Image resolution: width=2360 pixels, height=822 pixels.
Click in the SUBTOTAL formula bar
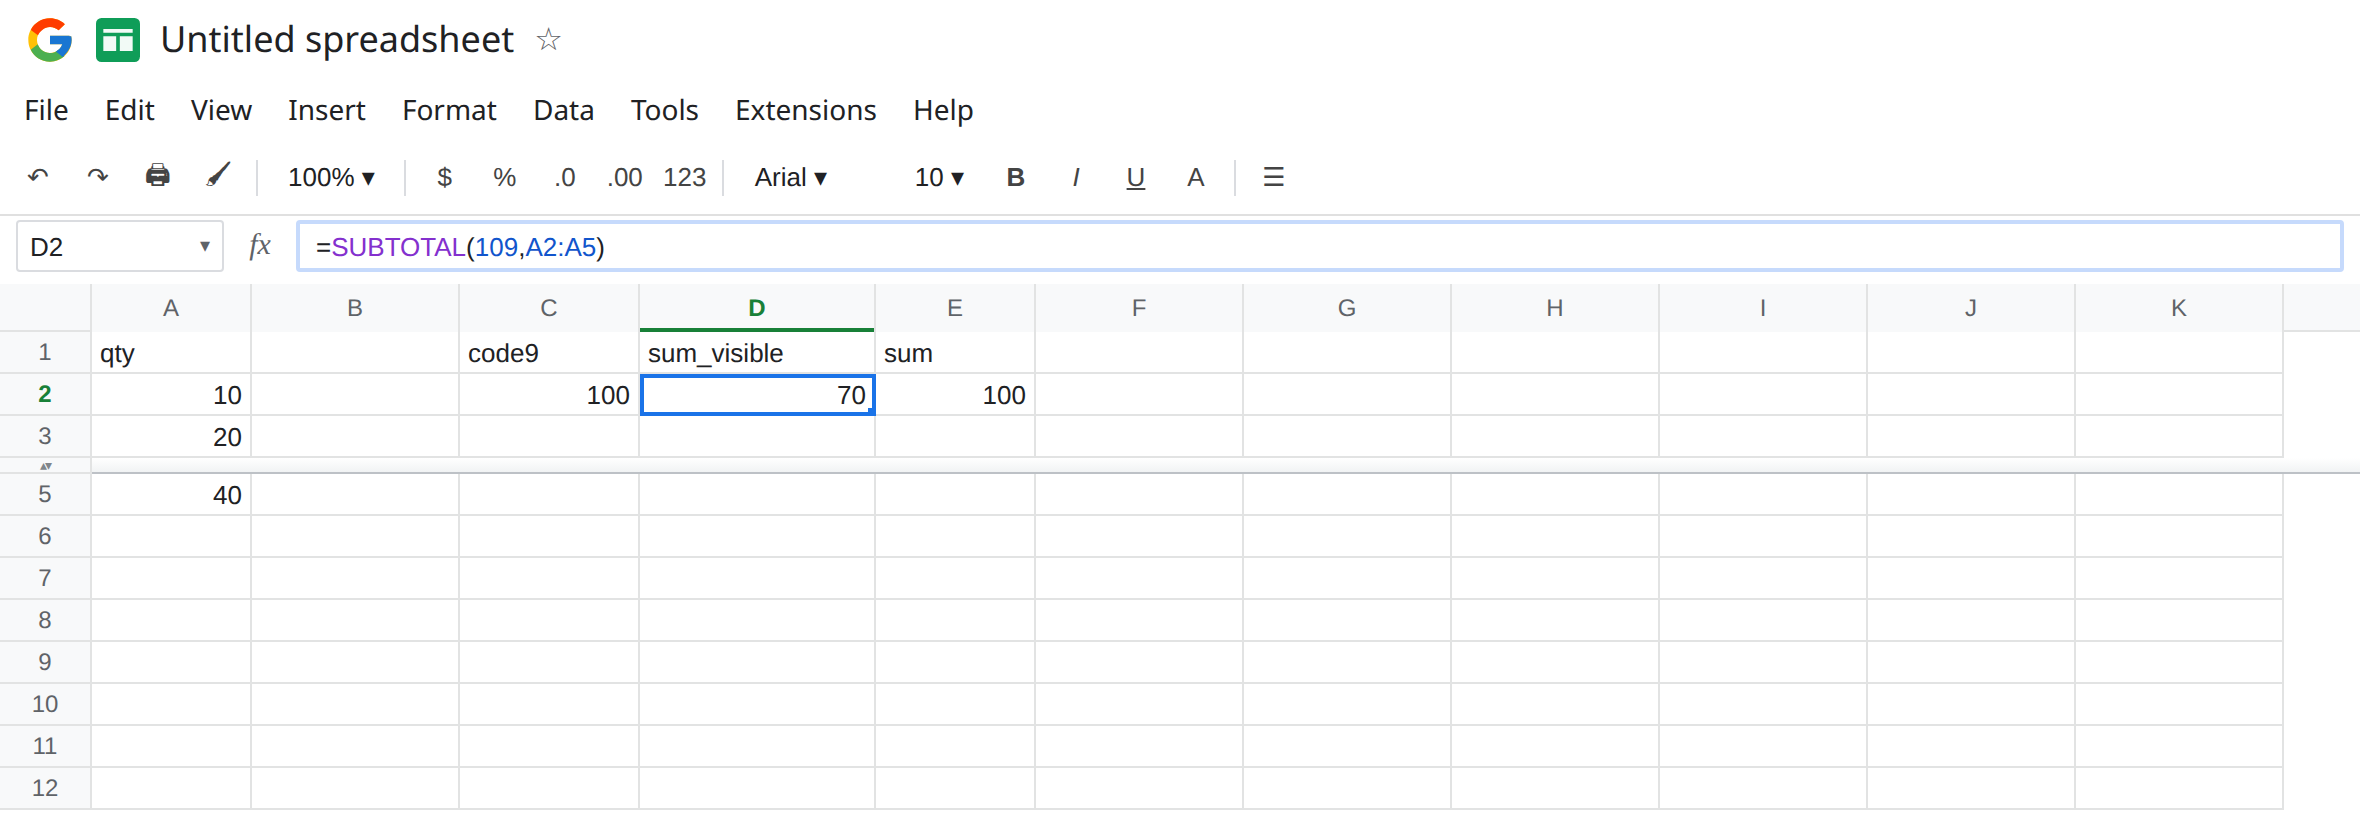click(1319, 247)
